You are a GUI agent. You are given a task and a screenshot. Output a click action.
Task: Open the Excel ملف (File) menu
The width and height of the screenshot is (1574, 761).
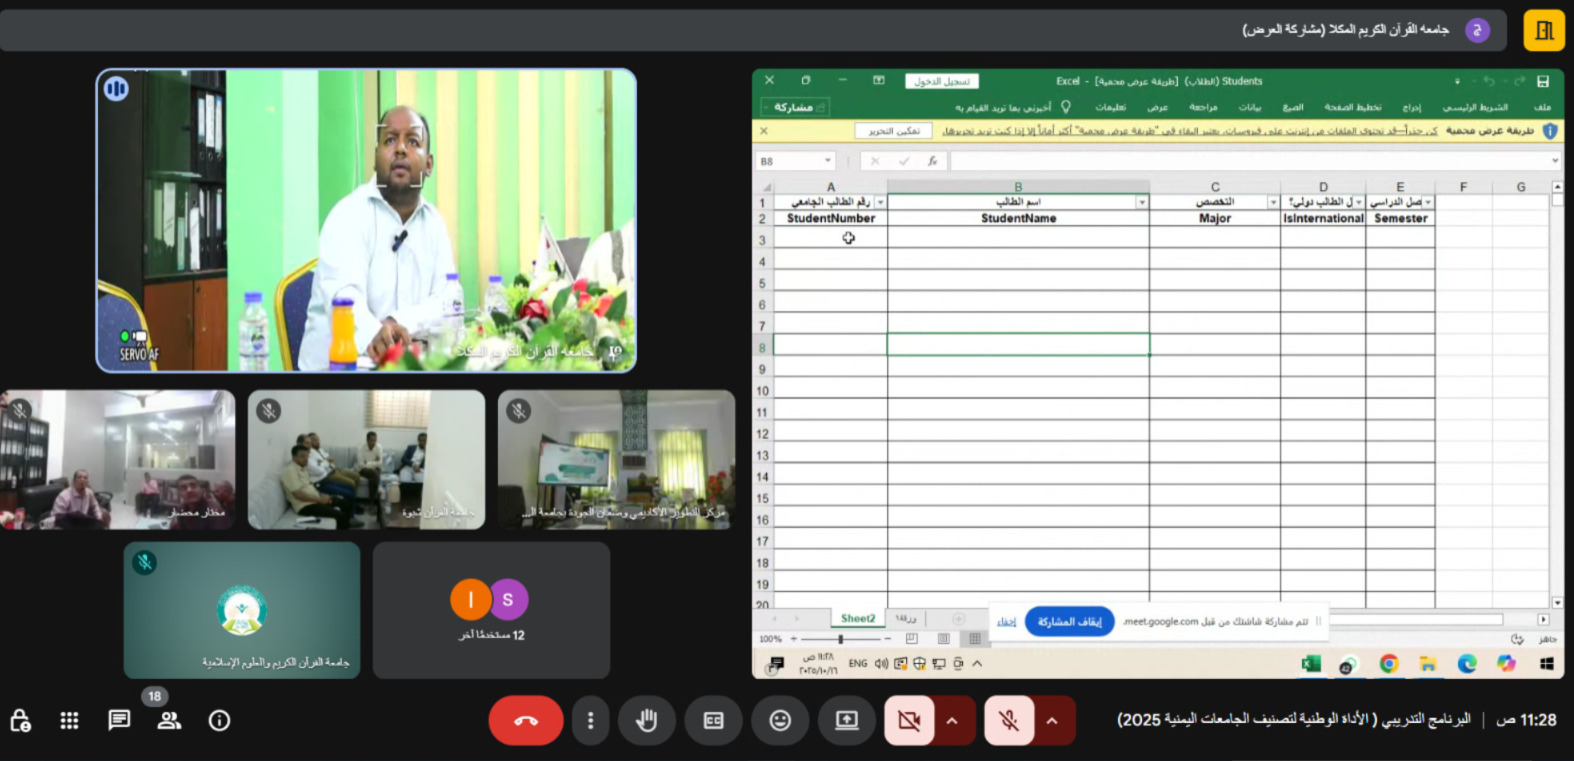(x=1542, y=107)
